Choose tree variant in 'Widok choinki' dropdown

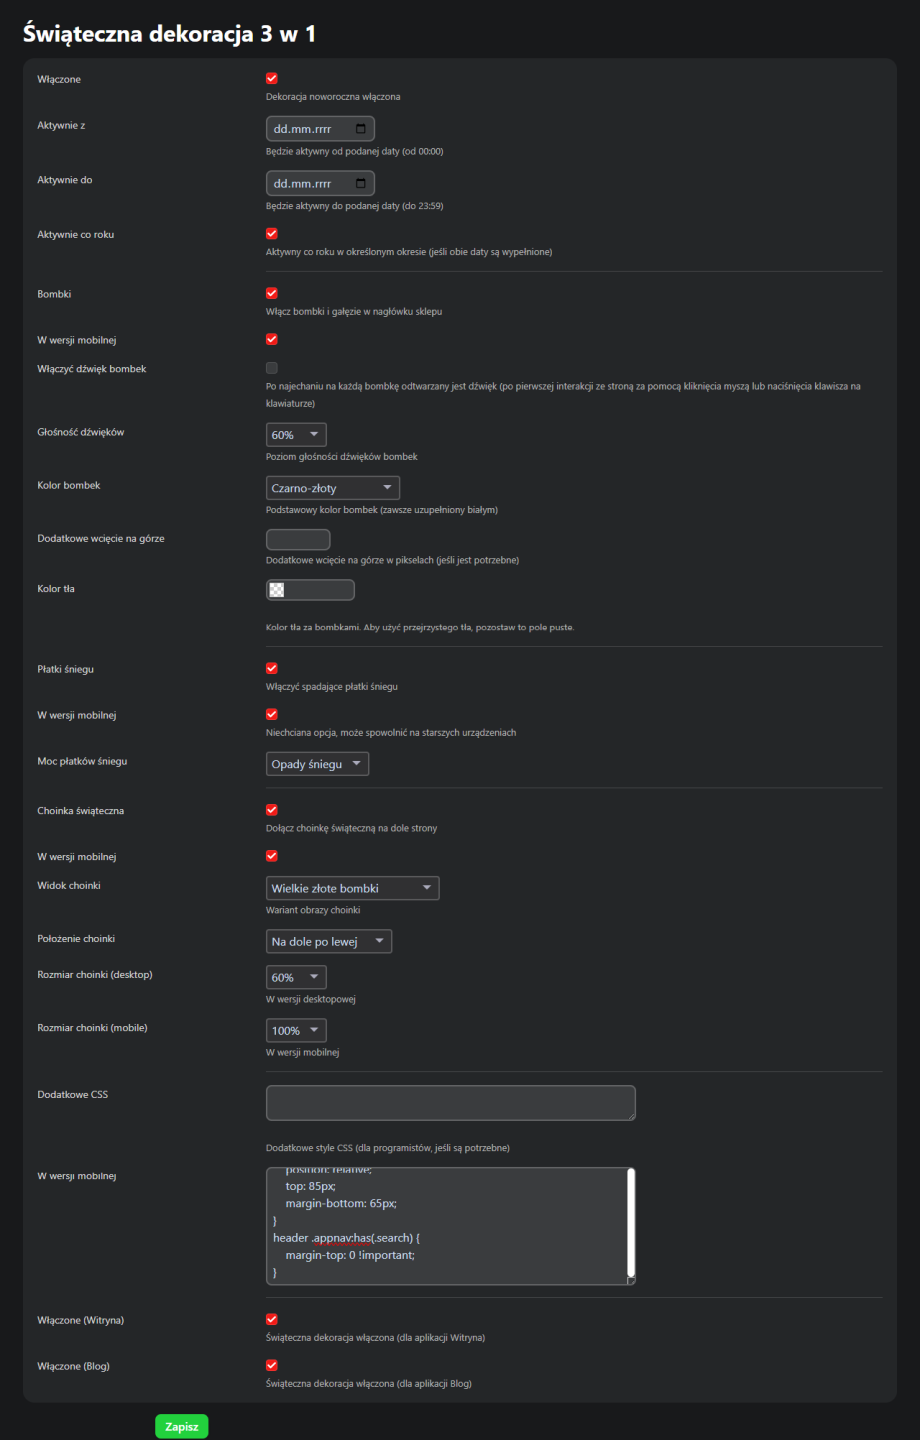coord(352,888)
